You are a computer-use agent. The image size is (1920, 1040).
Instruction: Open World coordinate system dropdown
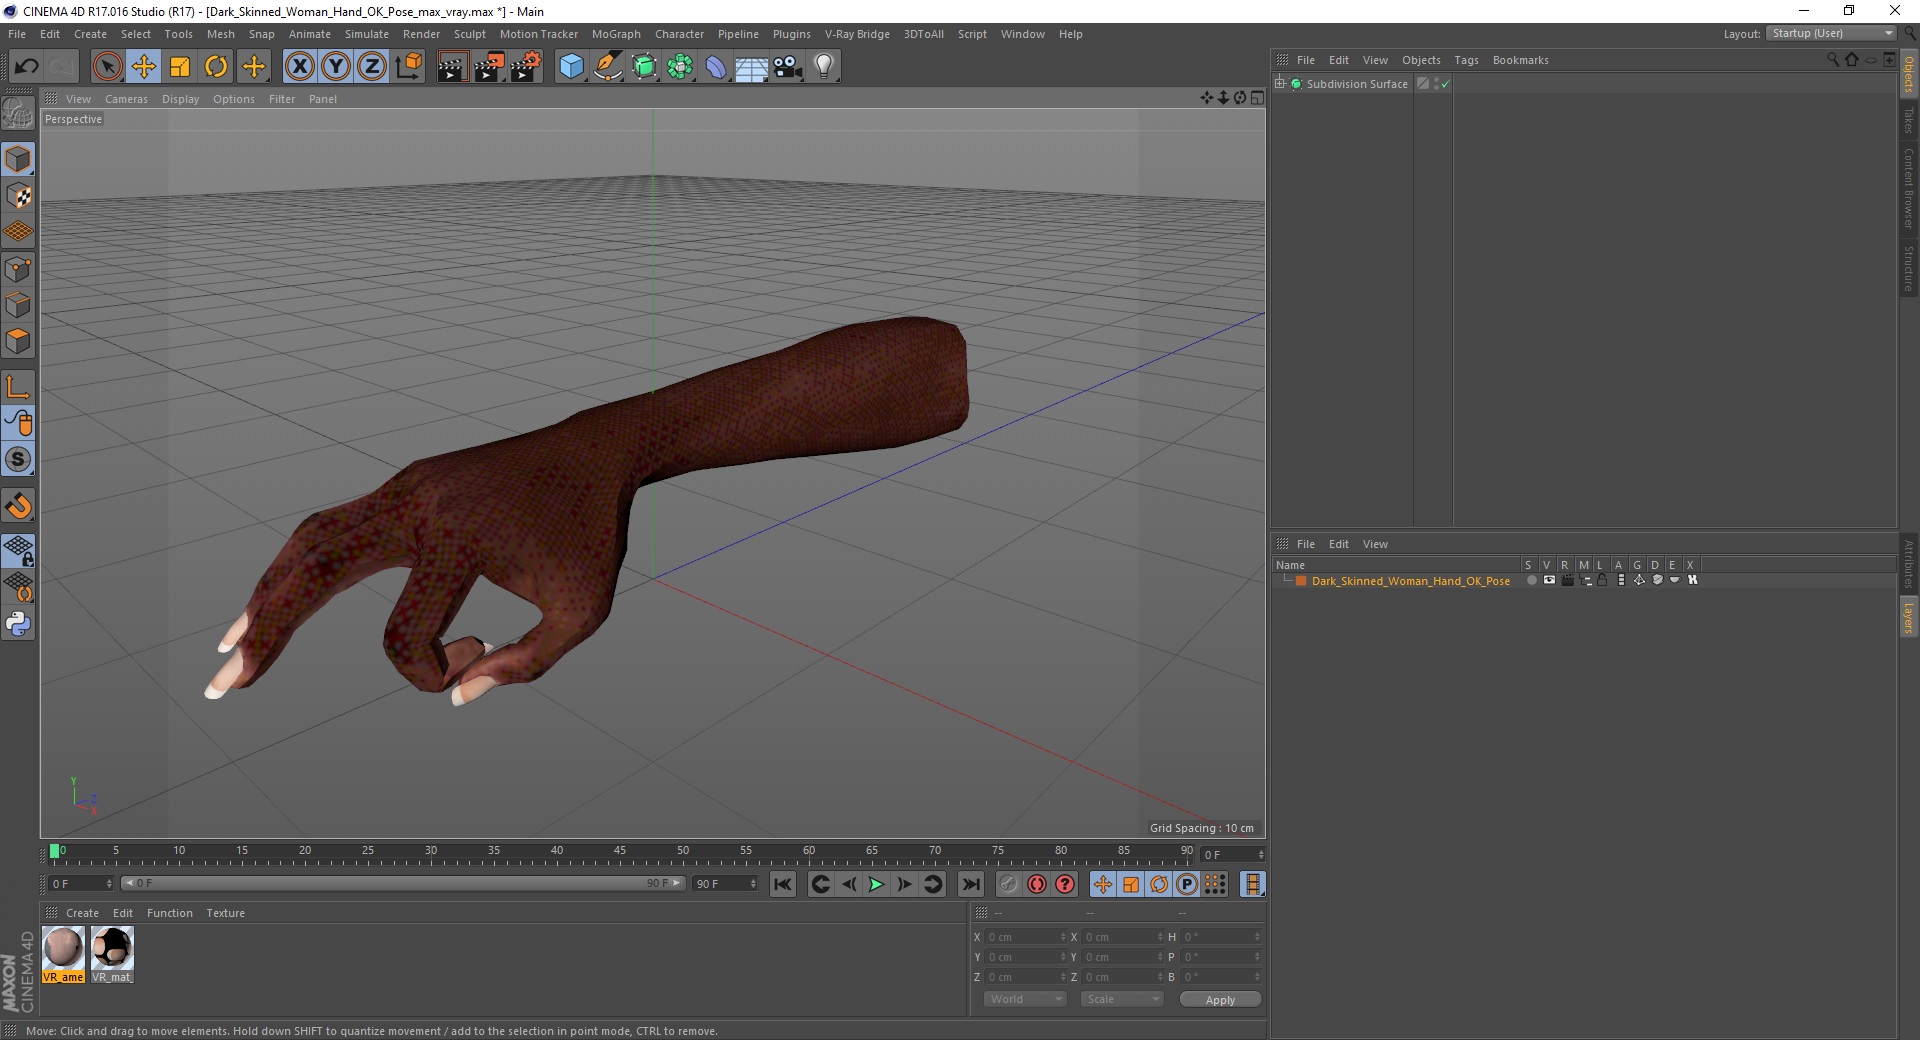(1025, 999)
